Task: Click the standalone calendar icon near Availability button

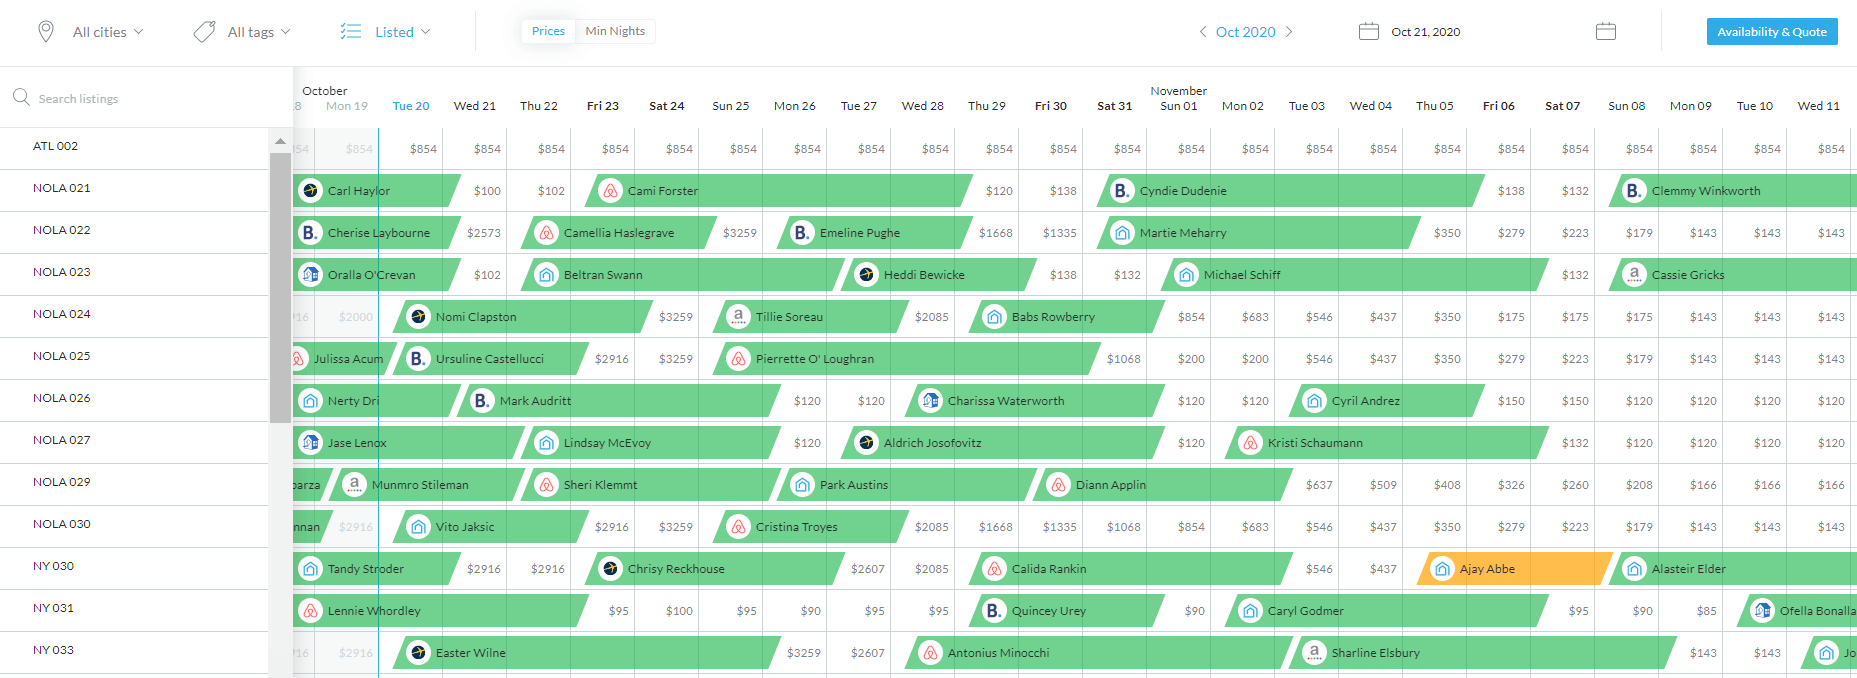Action: [x=1605, y=32]
